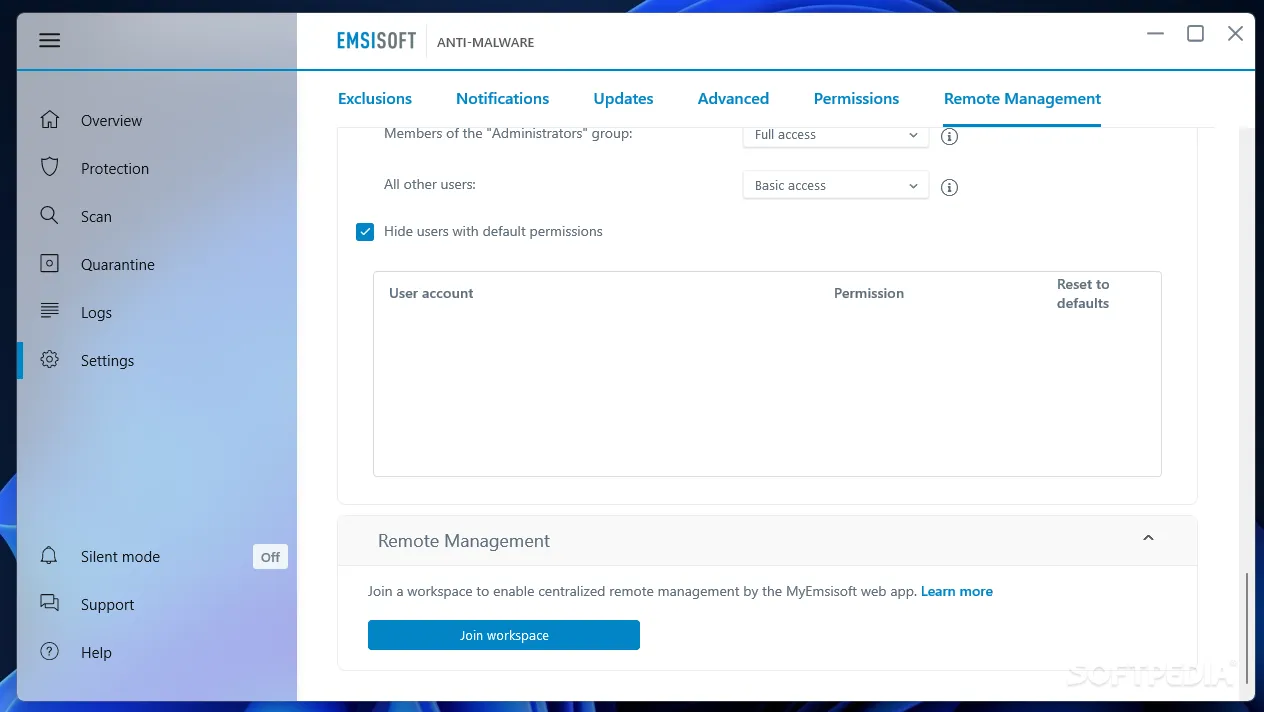Click the Support chat icon
The width and height of the screenshot is (1264, 712).
(50, 604)
